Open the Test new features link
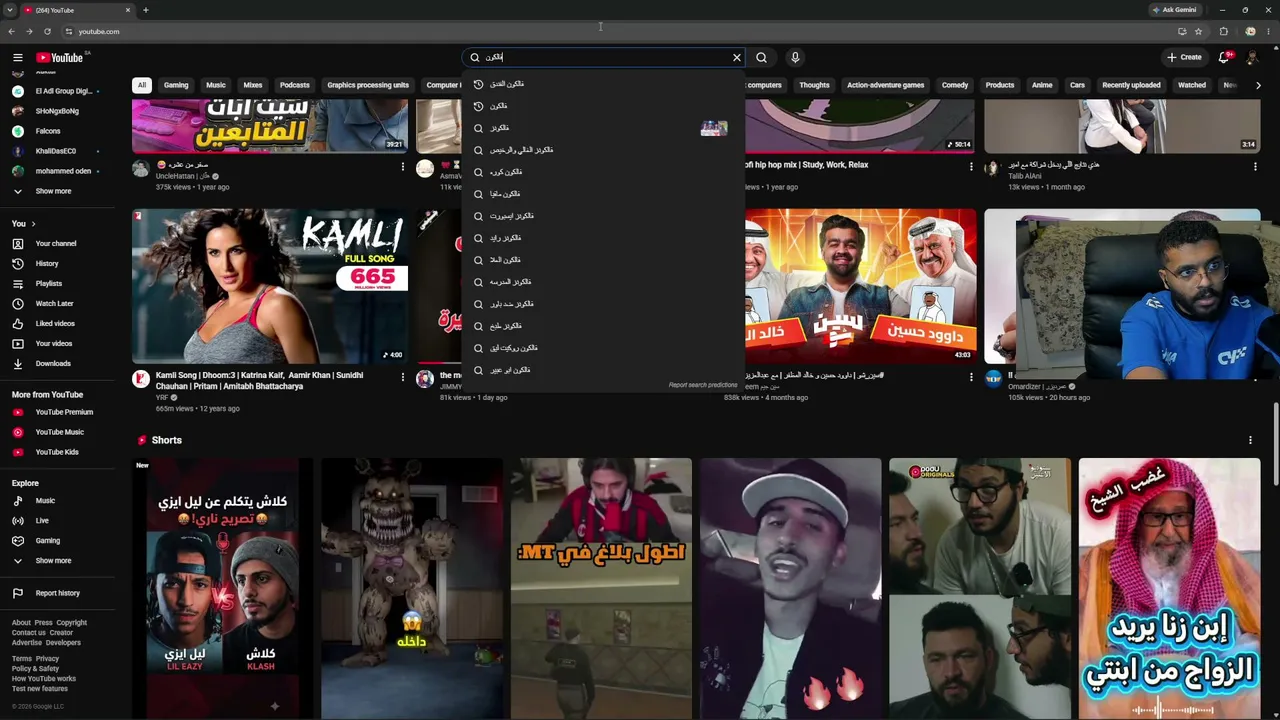The width and height of the screenshot is (1280, 720). click(40, 689)
